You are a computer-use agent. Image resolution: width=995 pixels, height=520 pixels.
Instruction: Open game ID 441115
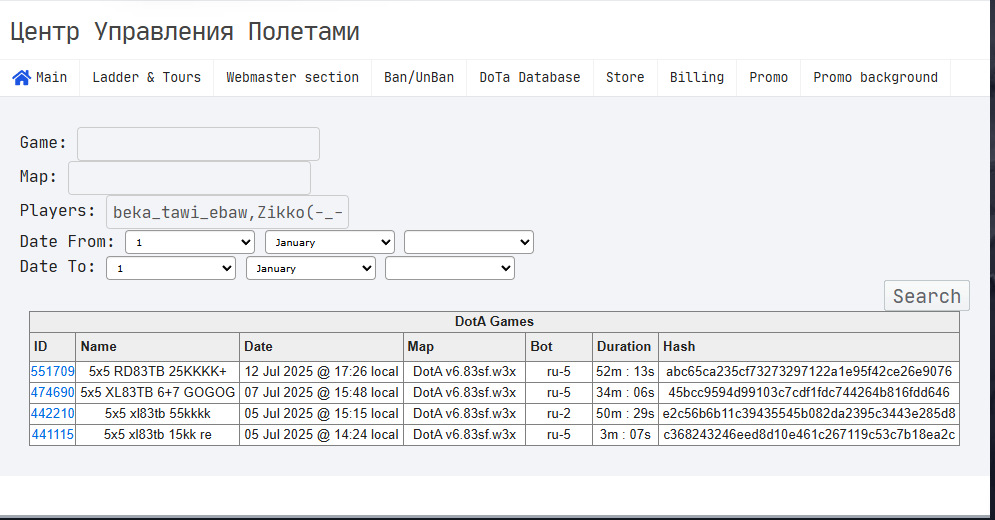pyautogui.click(x=53, y=434)
